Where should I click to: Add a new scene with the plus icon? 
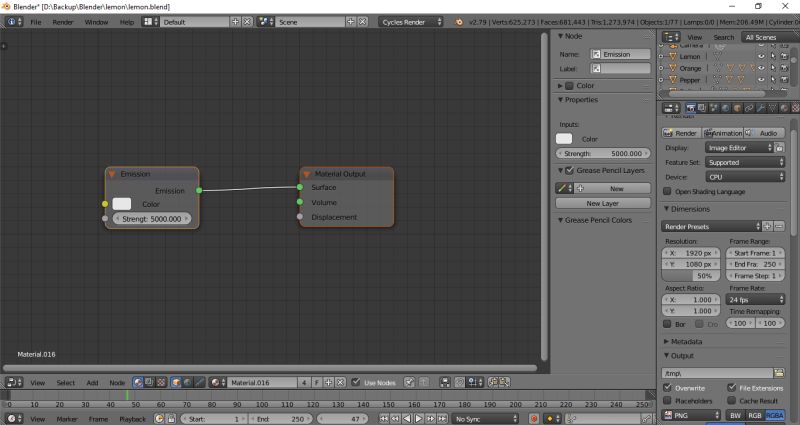[351, 22]
